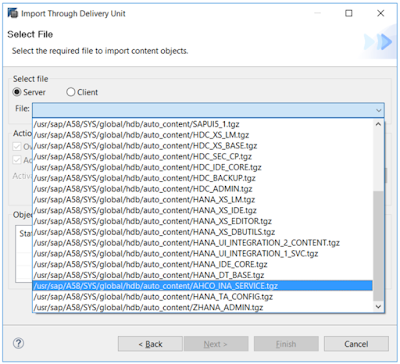Choose HANA_XS_EDITOR.tgz file entry

tap(203, 221)
